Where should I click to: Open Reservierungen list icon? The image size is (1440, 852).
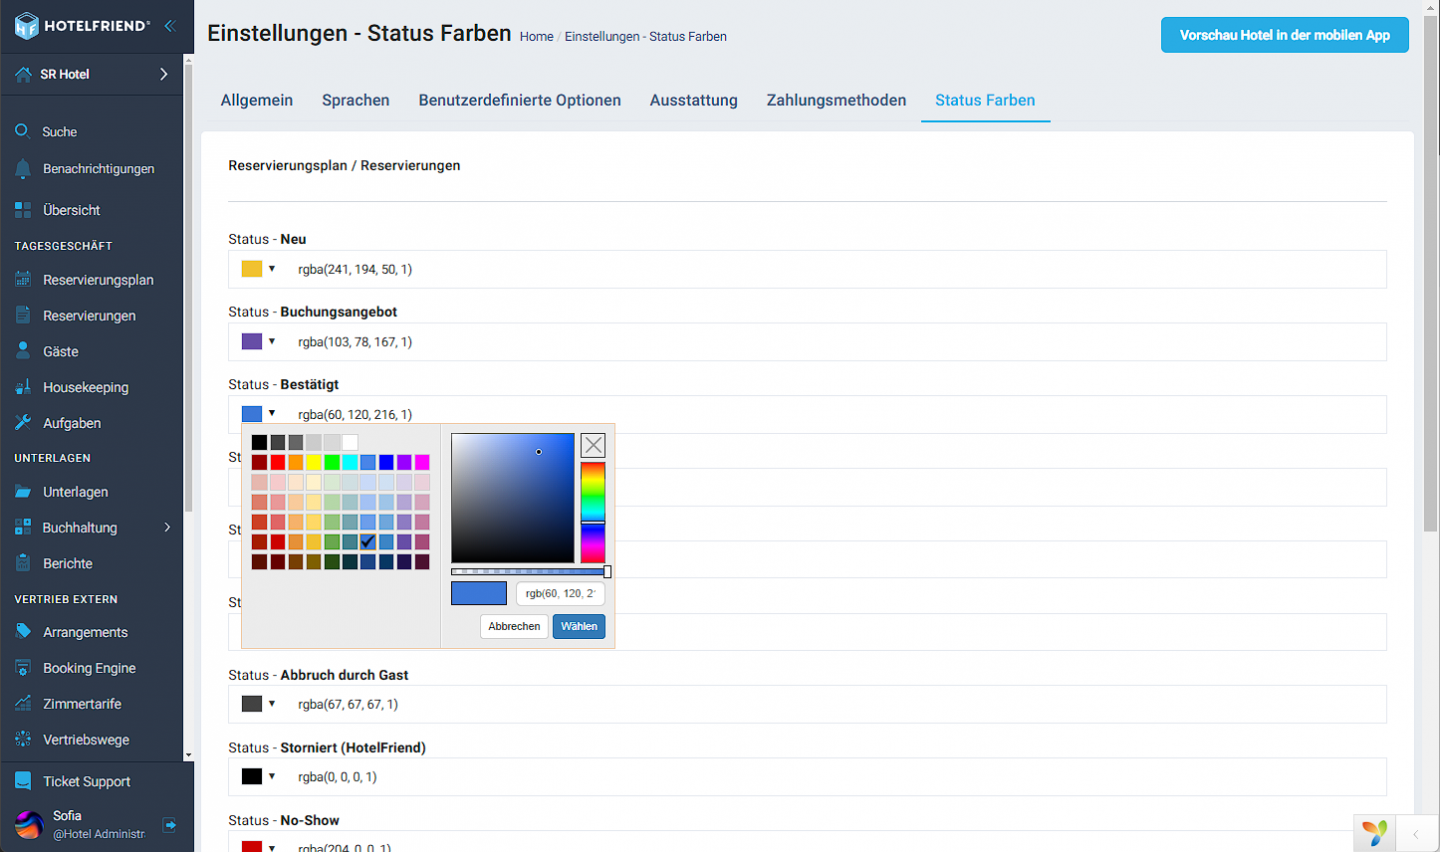(x=23, y=315)
